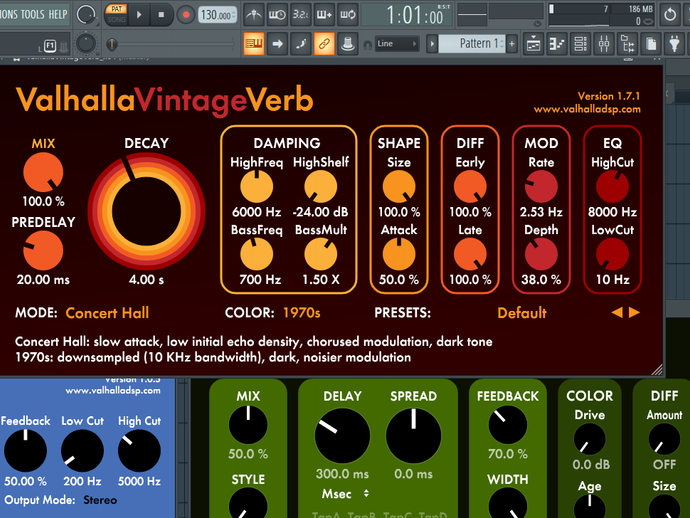
Task: Open www.valhalladsp.com link in VintageVerb
Action: coord(587,109)
